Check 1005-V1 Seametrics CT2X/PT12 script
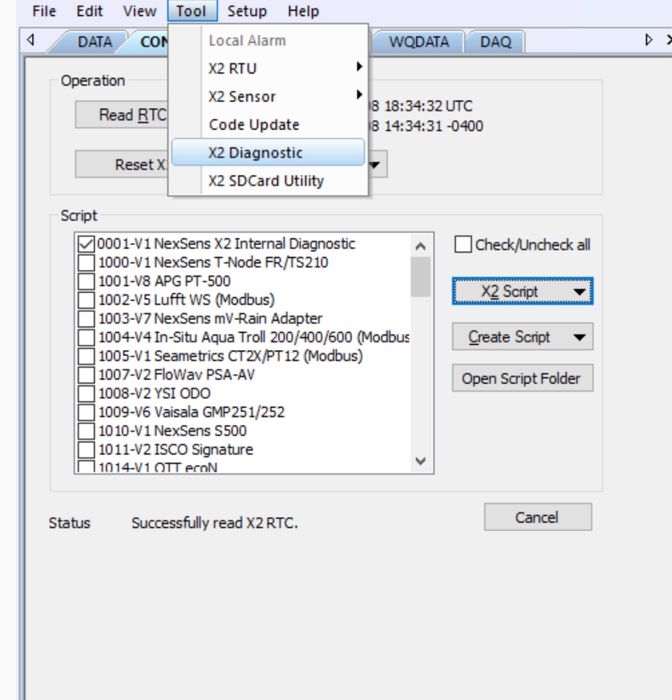This screenshot has width=672, height=700. [x=86, y=356]
